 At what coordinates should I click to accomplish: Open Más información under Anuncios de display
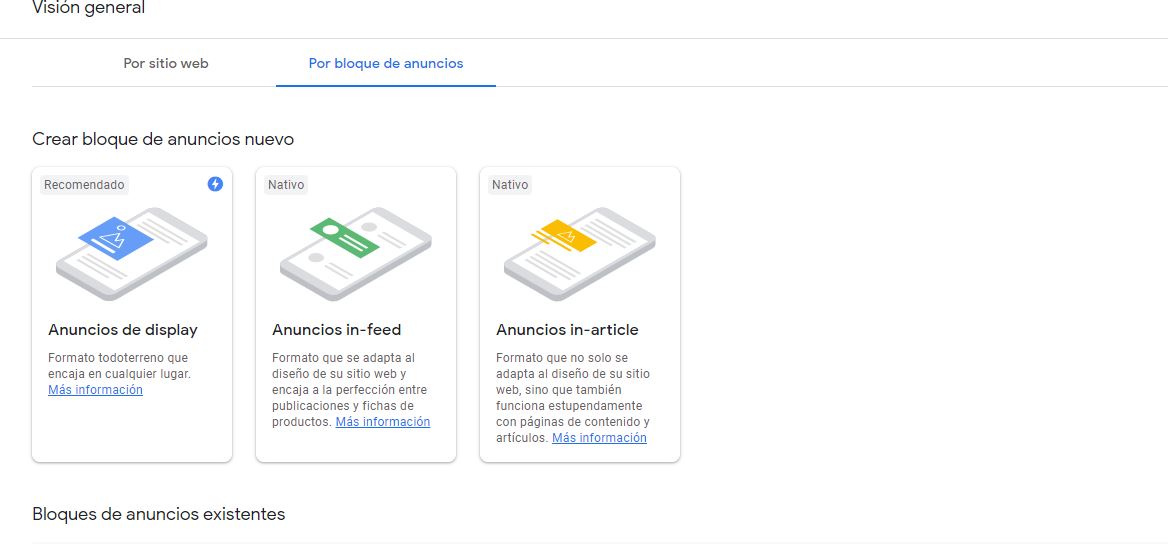tap(95, 390)
